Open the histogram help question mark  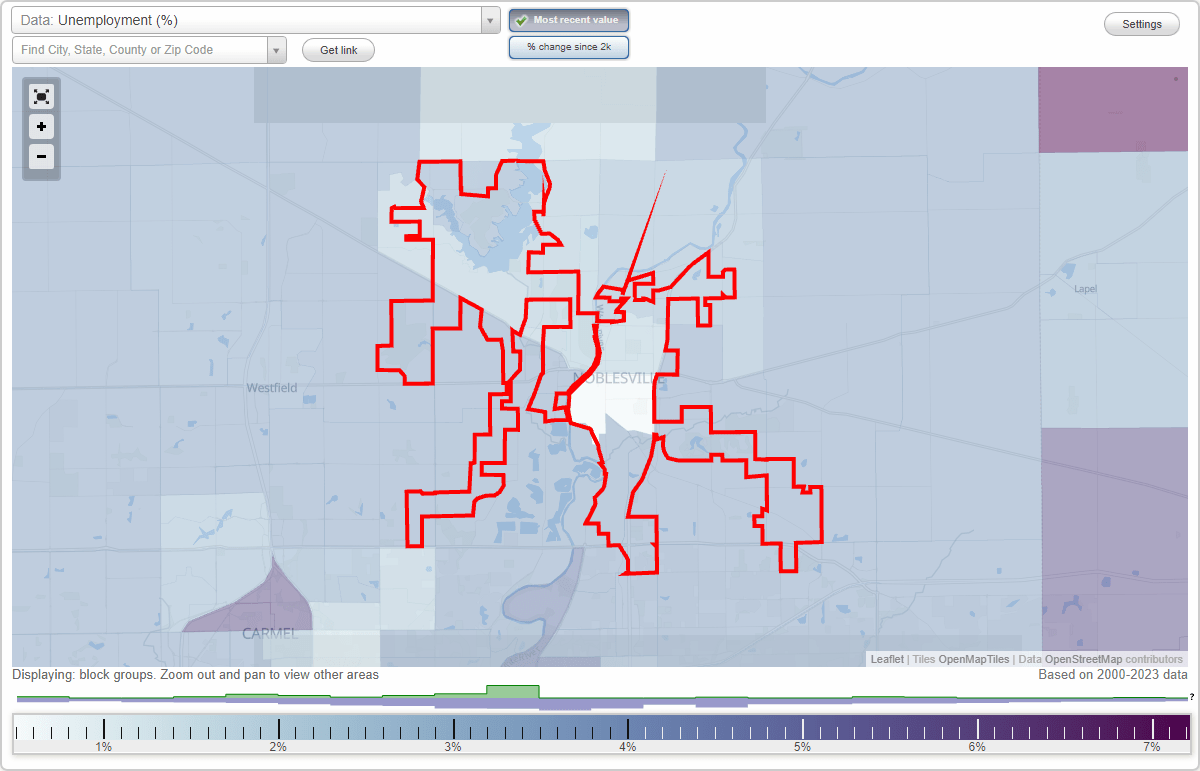[x=1193, y=699]
